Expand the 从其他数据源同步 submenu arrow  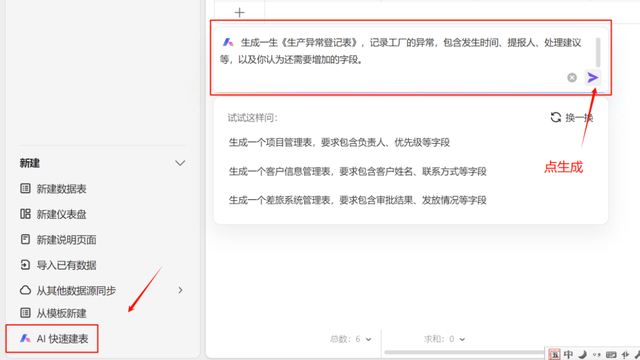click(180, 290)
